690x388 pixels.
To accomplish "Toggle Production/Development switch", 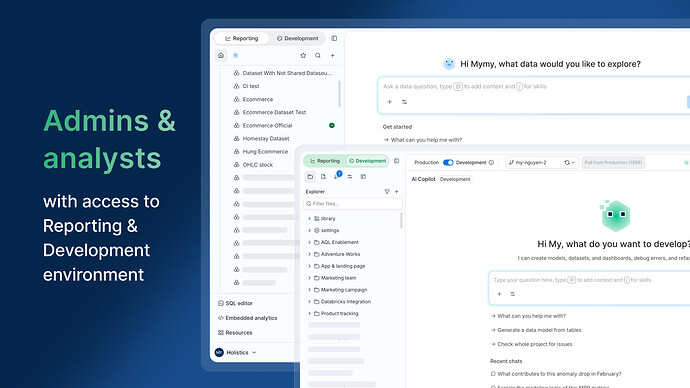I will 448,162.
